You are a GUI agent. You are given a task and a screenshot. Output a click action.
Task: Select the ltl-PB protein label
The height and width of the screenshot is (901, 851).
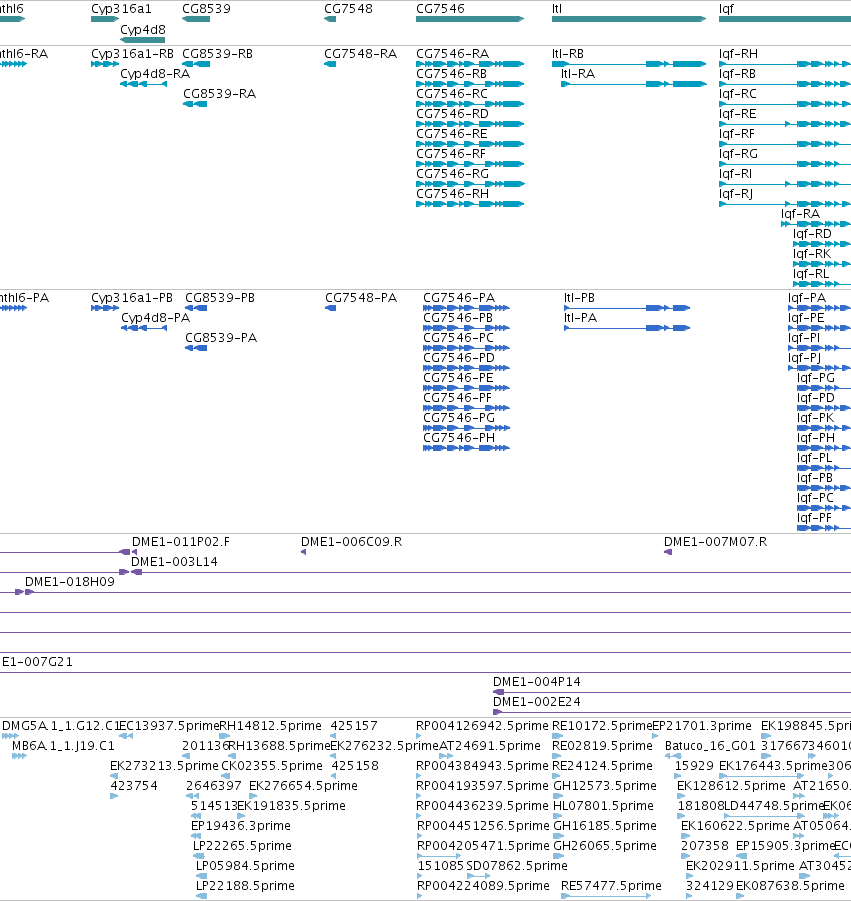click(x=579, y=298)
